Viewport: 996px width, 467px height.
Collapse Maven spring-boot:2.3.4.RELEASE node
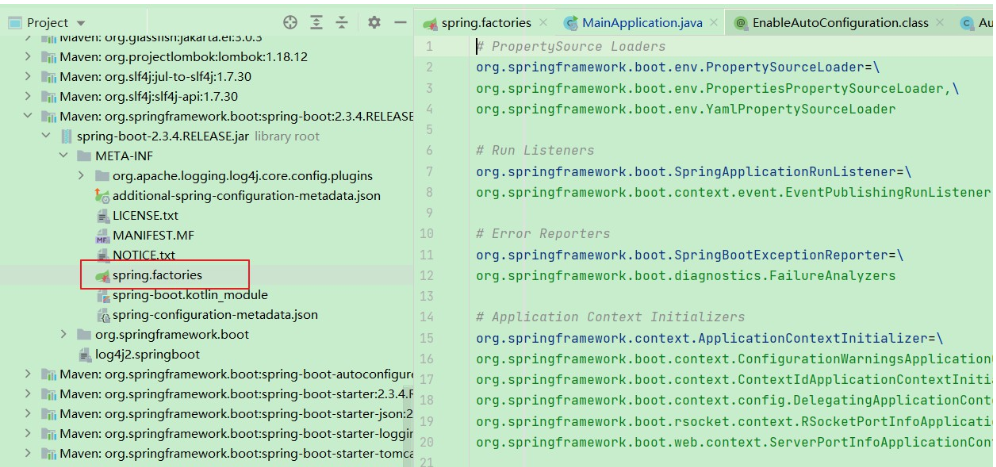click(27, 116)
